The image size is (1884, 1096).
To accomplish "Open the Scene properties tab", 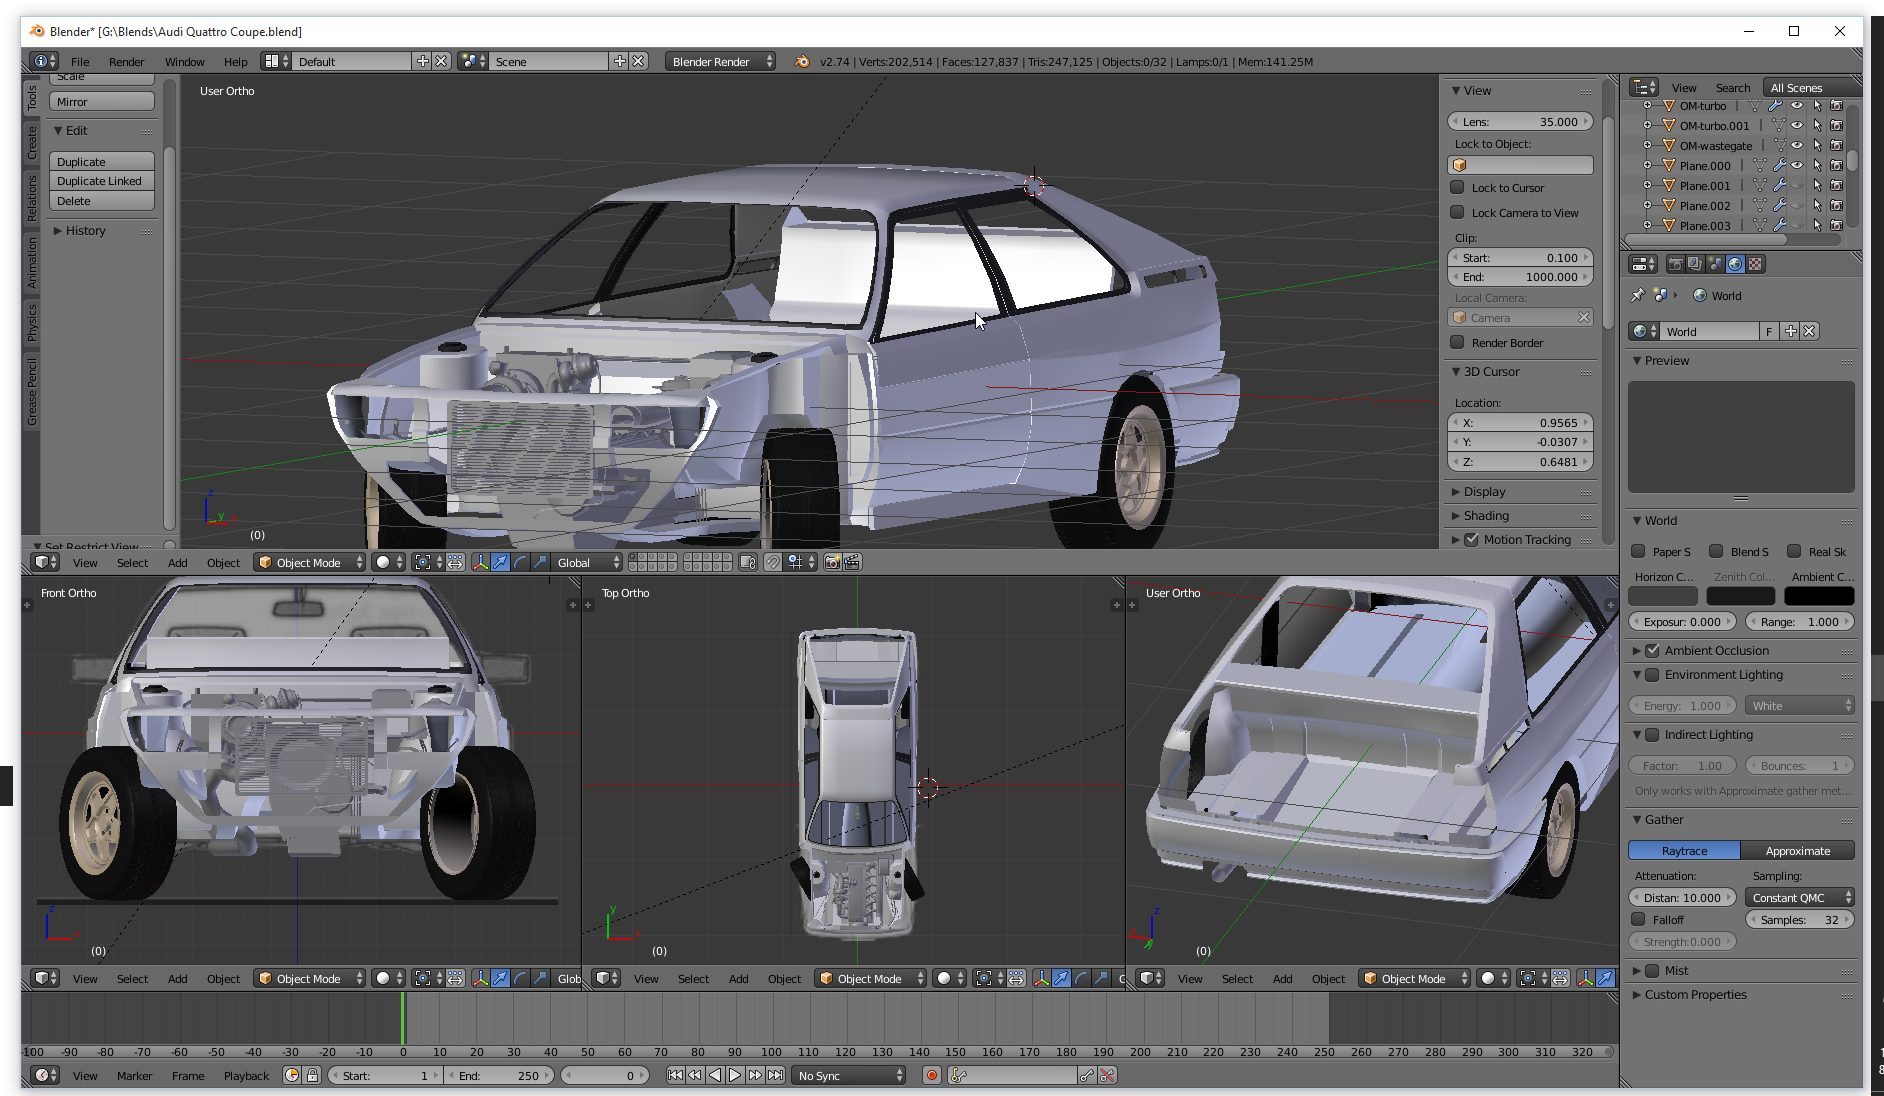I will [1715, 264].
